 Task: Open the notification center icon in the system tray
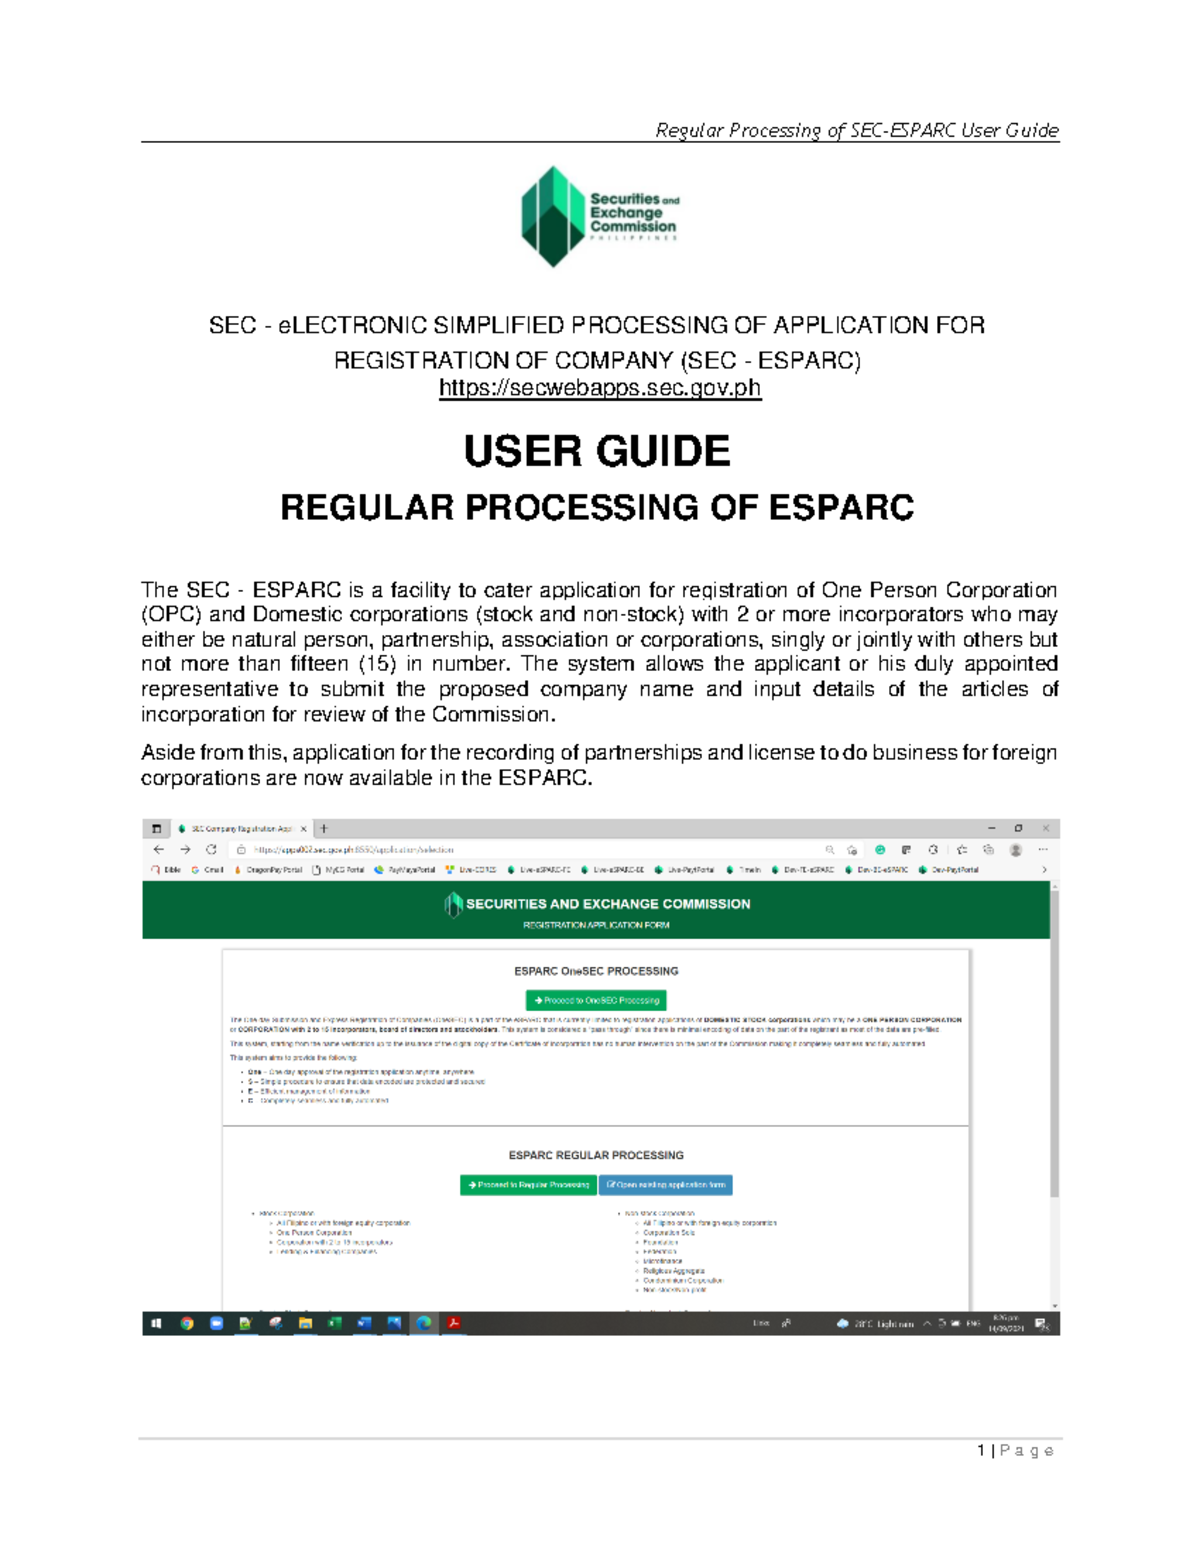coord(1041,1324)
